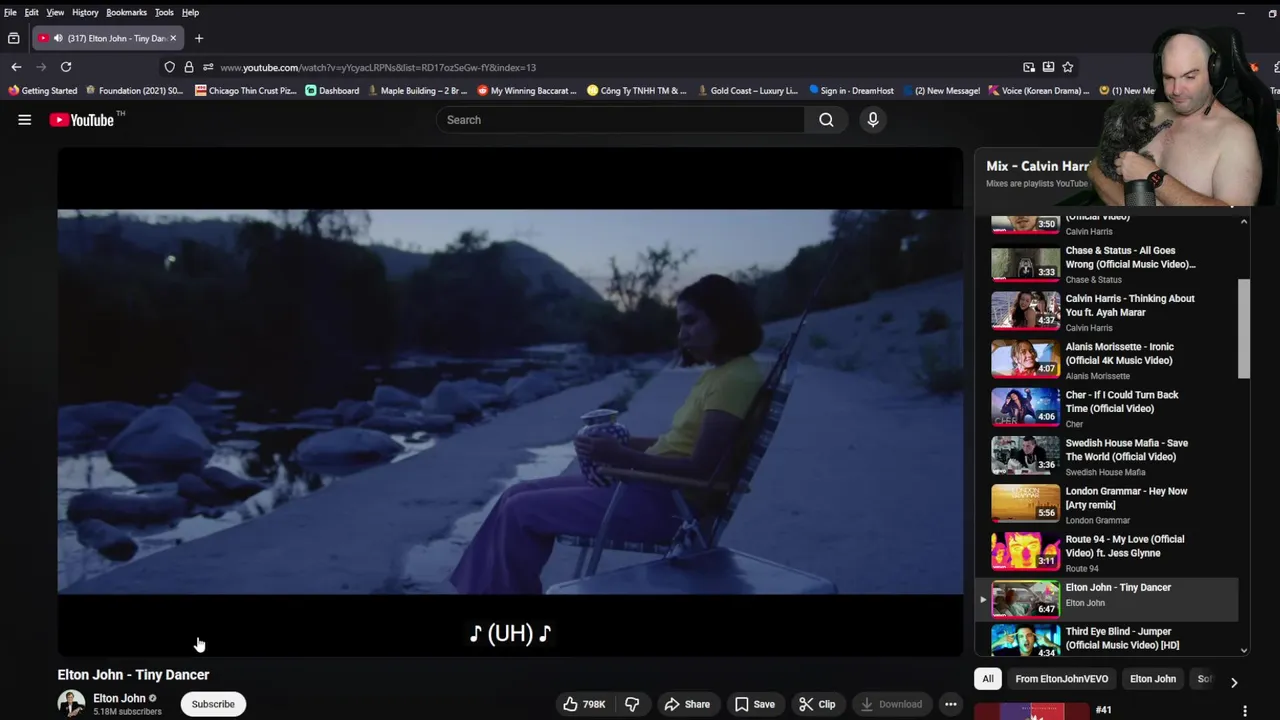
Task: Click the Clip button
Action: [817, 704]
